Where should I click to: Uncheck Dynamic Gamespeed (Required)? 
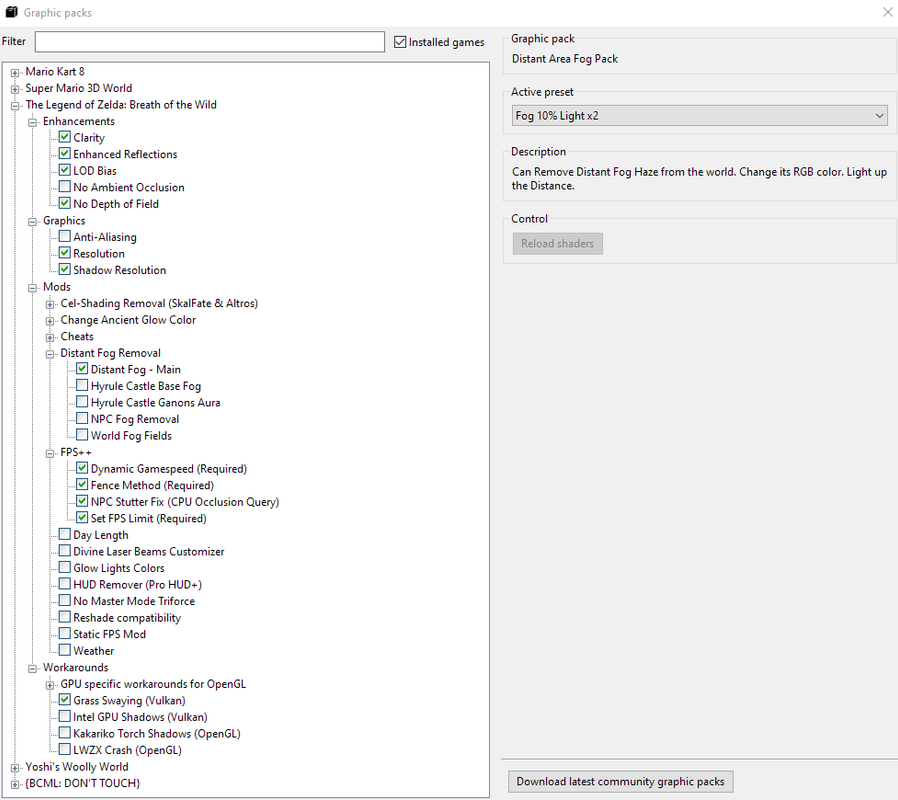point(82,468)
